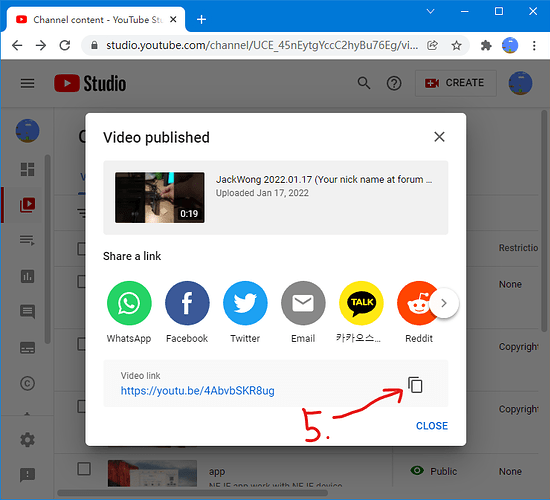Viewport: 550px width, 500px height.
Task: Open the browser Extensions puzzle icon
Action: 486,45
